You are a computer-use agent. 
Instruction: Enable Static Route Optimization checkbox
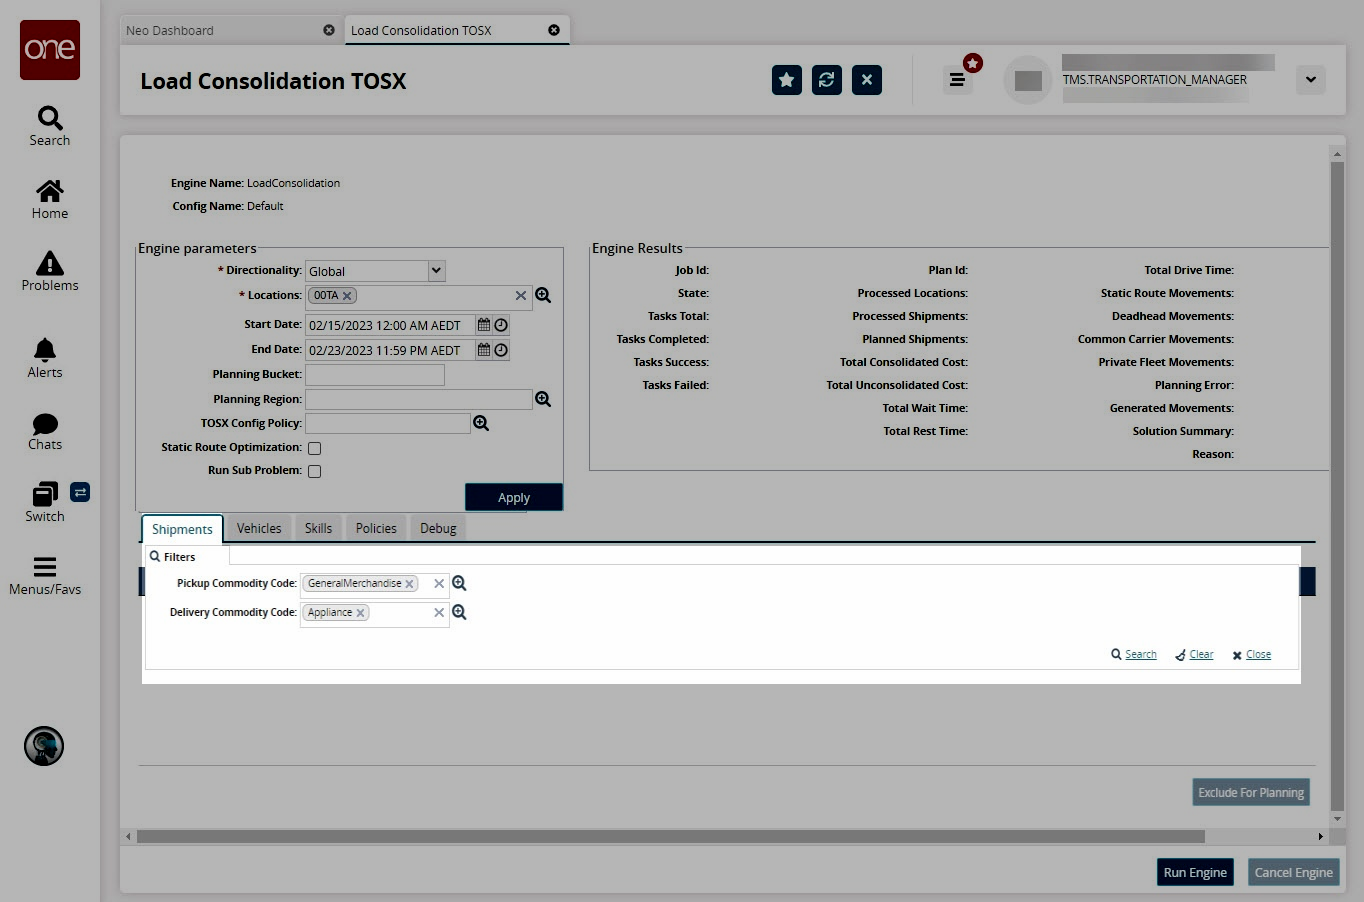pyautogui.click(x=314, y=448)
